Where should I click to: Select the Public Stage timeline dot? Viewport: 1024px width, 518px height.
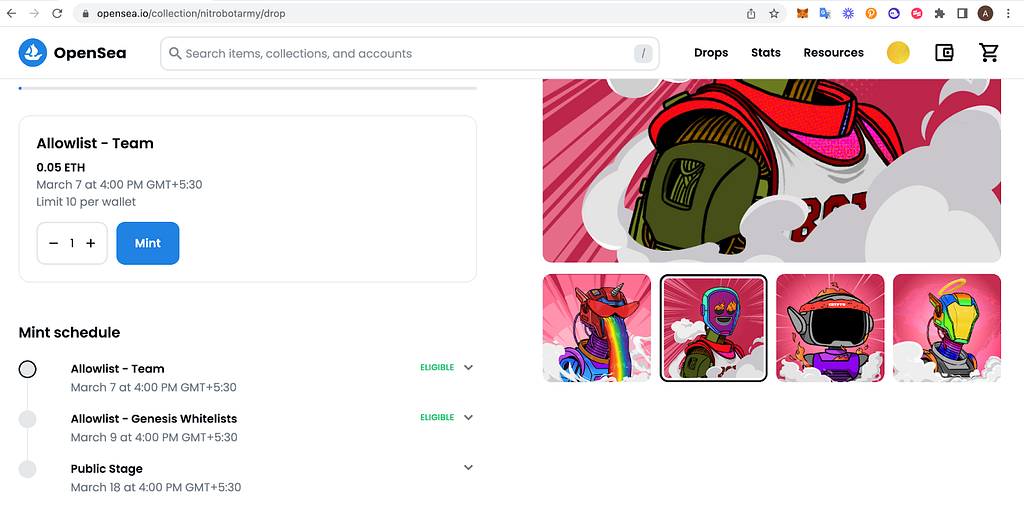tap(27, 470)
